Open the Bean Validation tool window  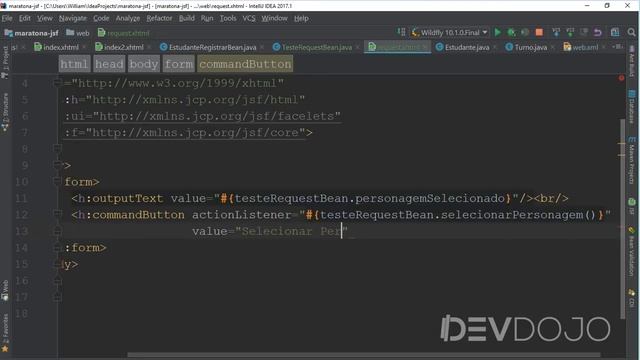click(632, 251)
